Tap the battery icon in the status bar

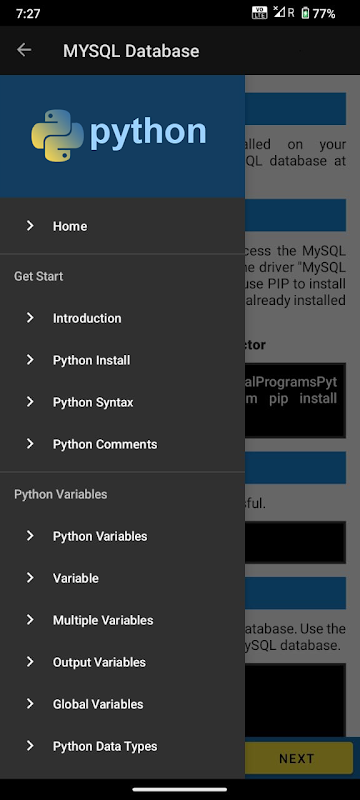click(x=305, y=13)
